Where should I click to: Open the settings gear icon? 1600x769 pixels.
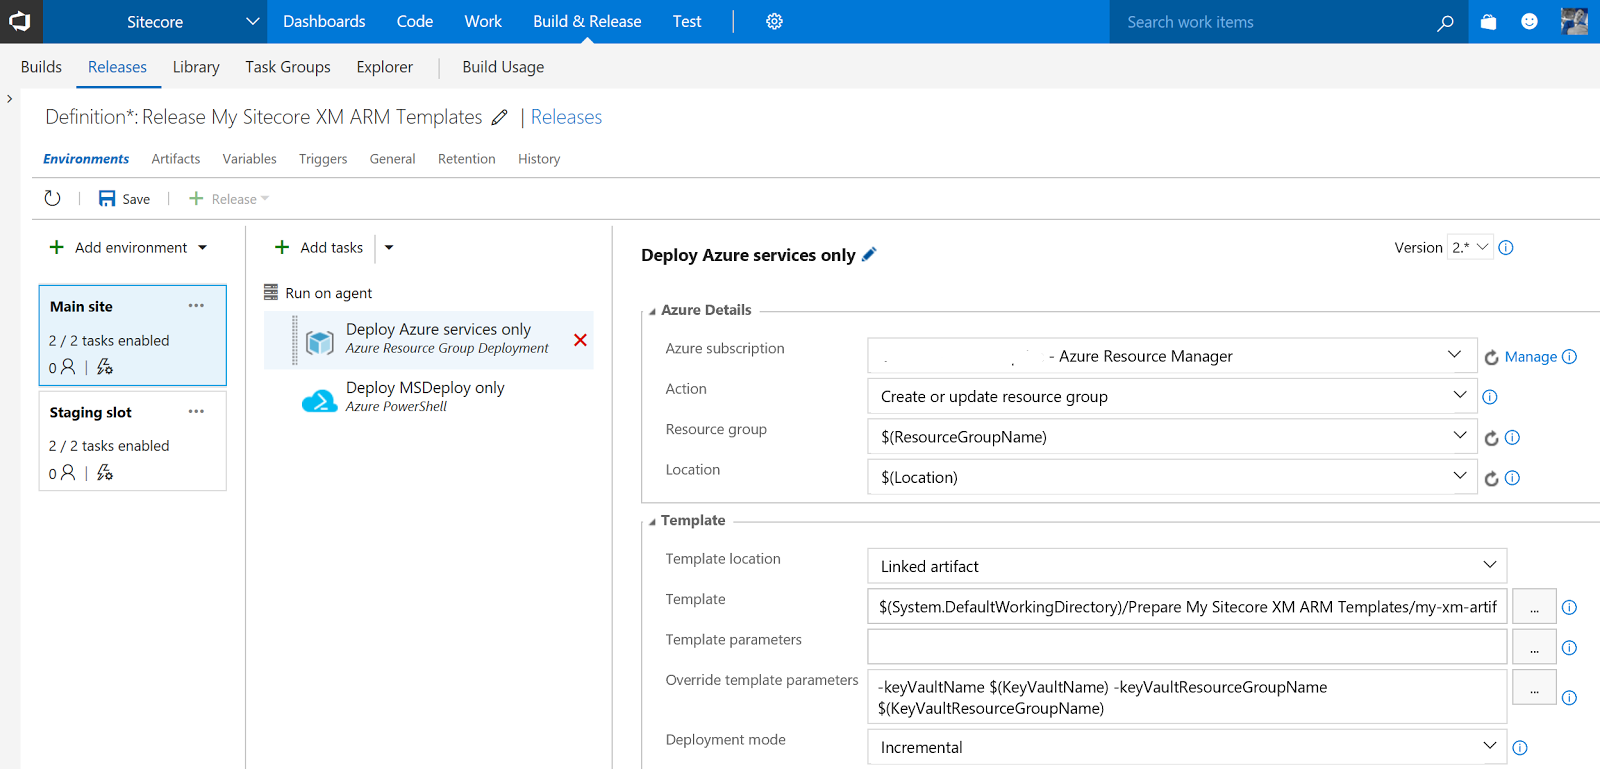click(774, 21)
